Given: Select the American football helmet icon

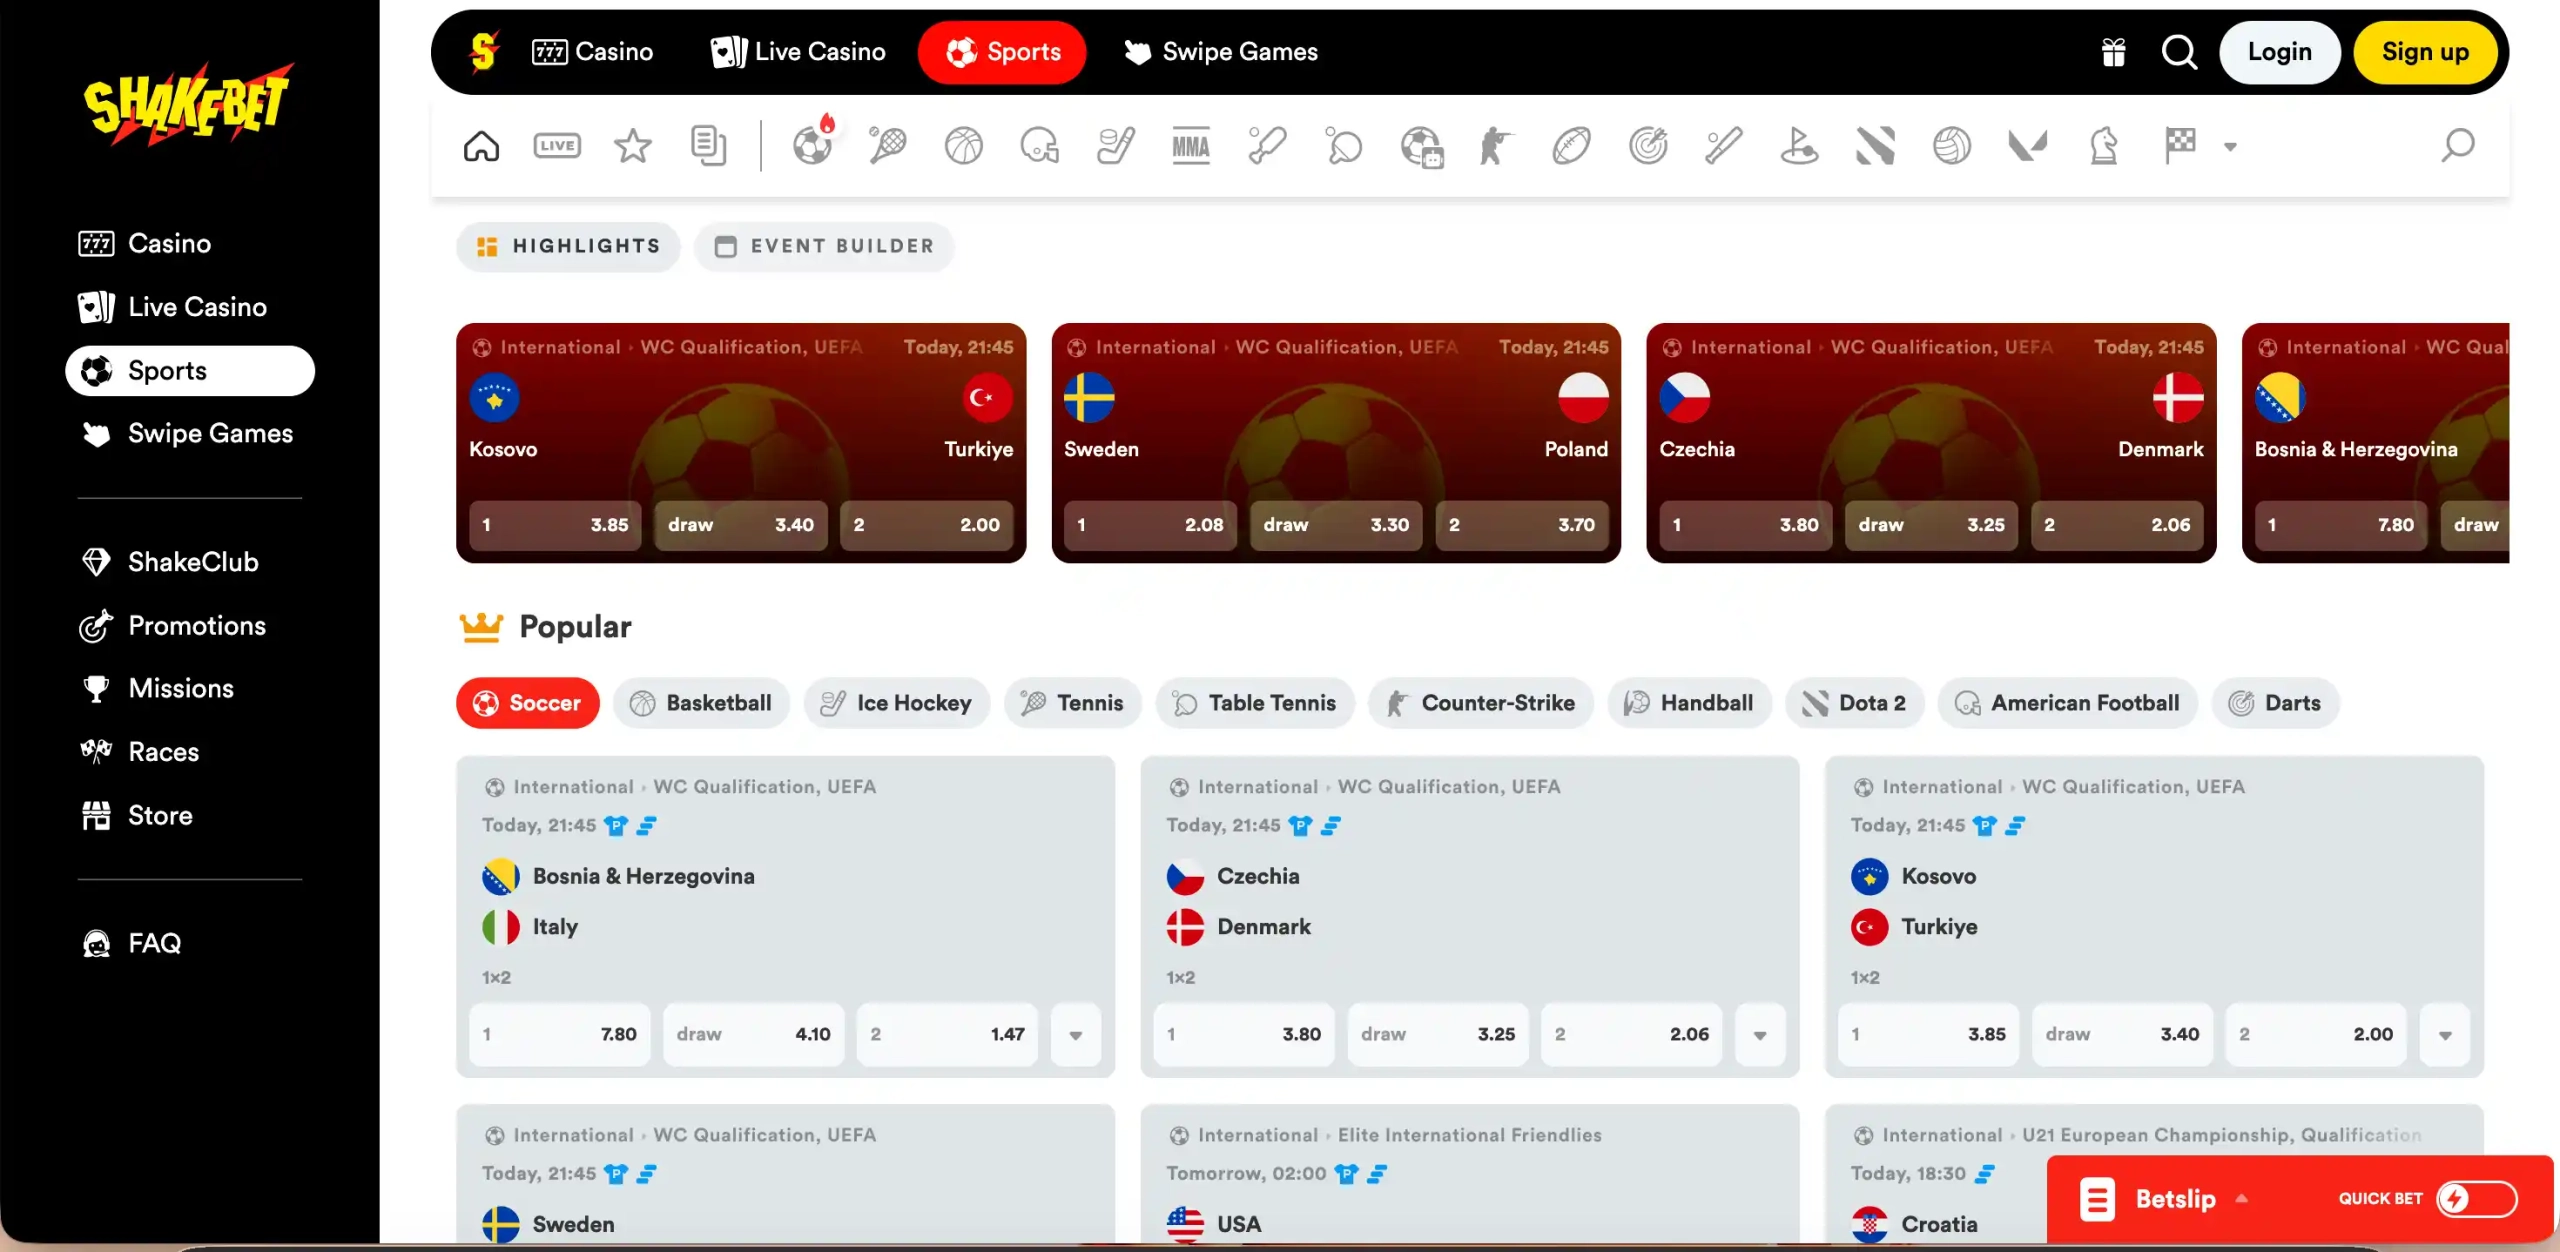Looking at the screenshot, I should [1039, 146].
